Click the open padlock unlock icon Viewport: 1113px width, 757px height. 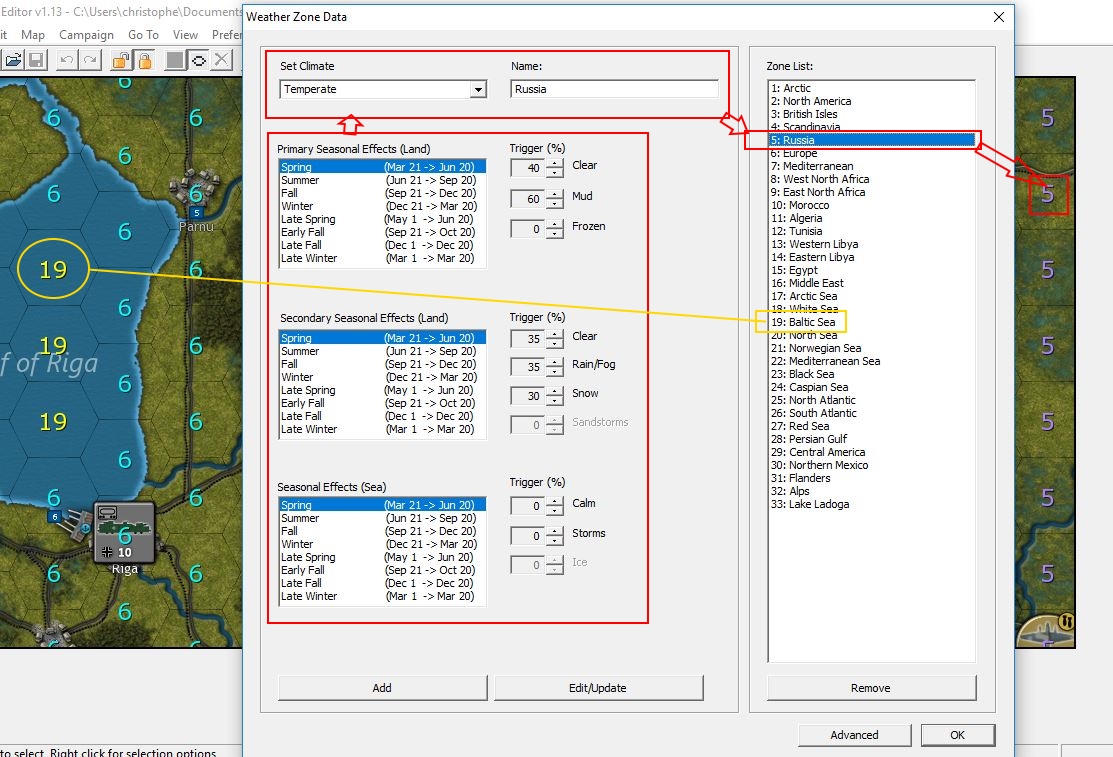coord(121,60)
